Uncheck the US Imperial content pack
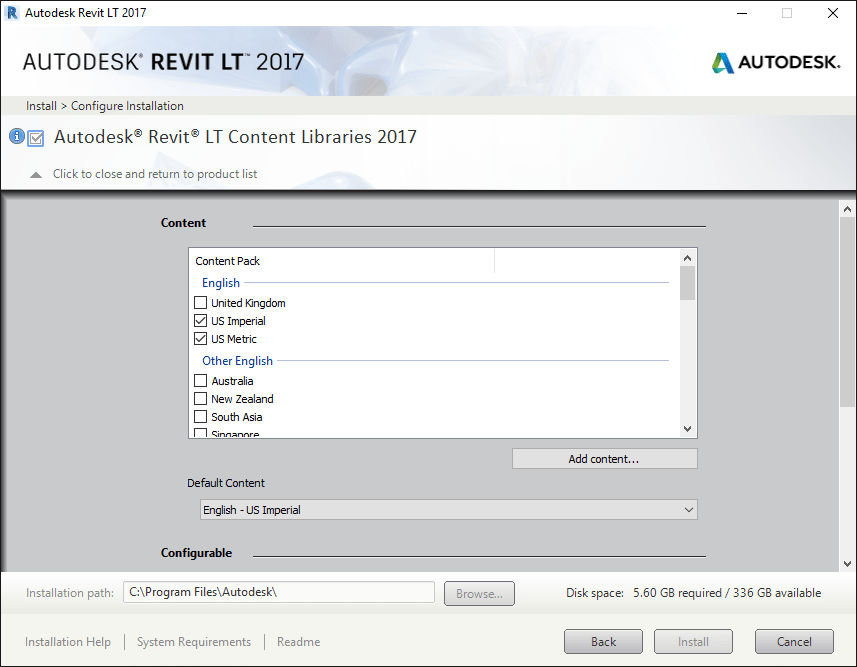The image size is (857, 667). (201, 320)
